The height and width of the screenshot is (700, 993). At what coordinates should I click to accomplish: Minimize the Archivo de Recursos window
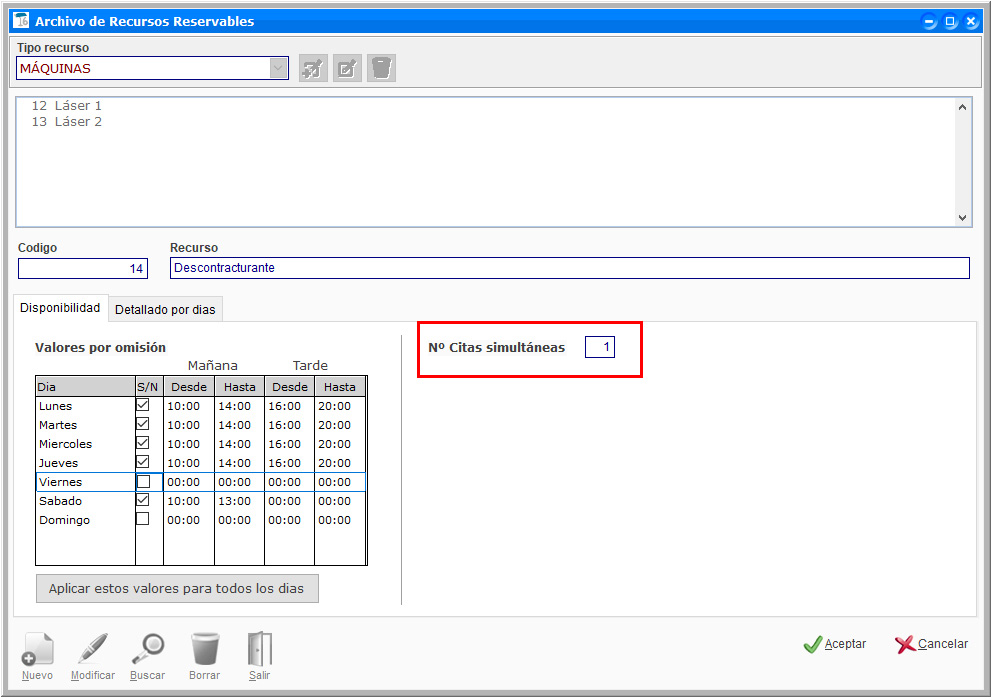928,21
